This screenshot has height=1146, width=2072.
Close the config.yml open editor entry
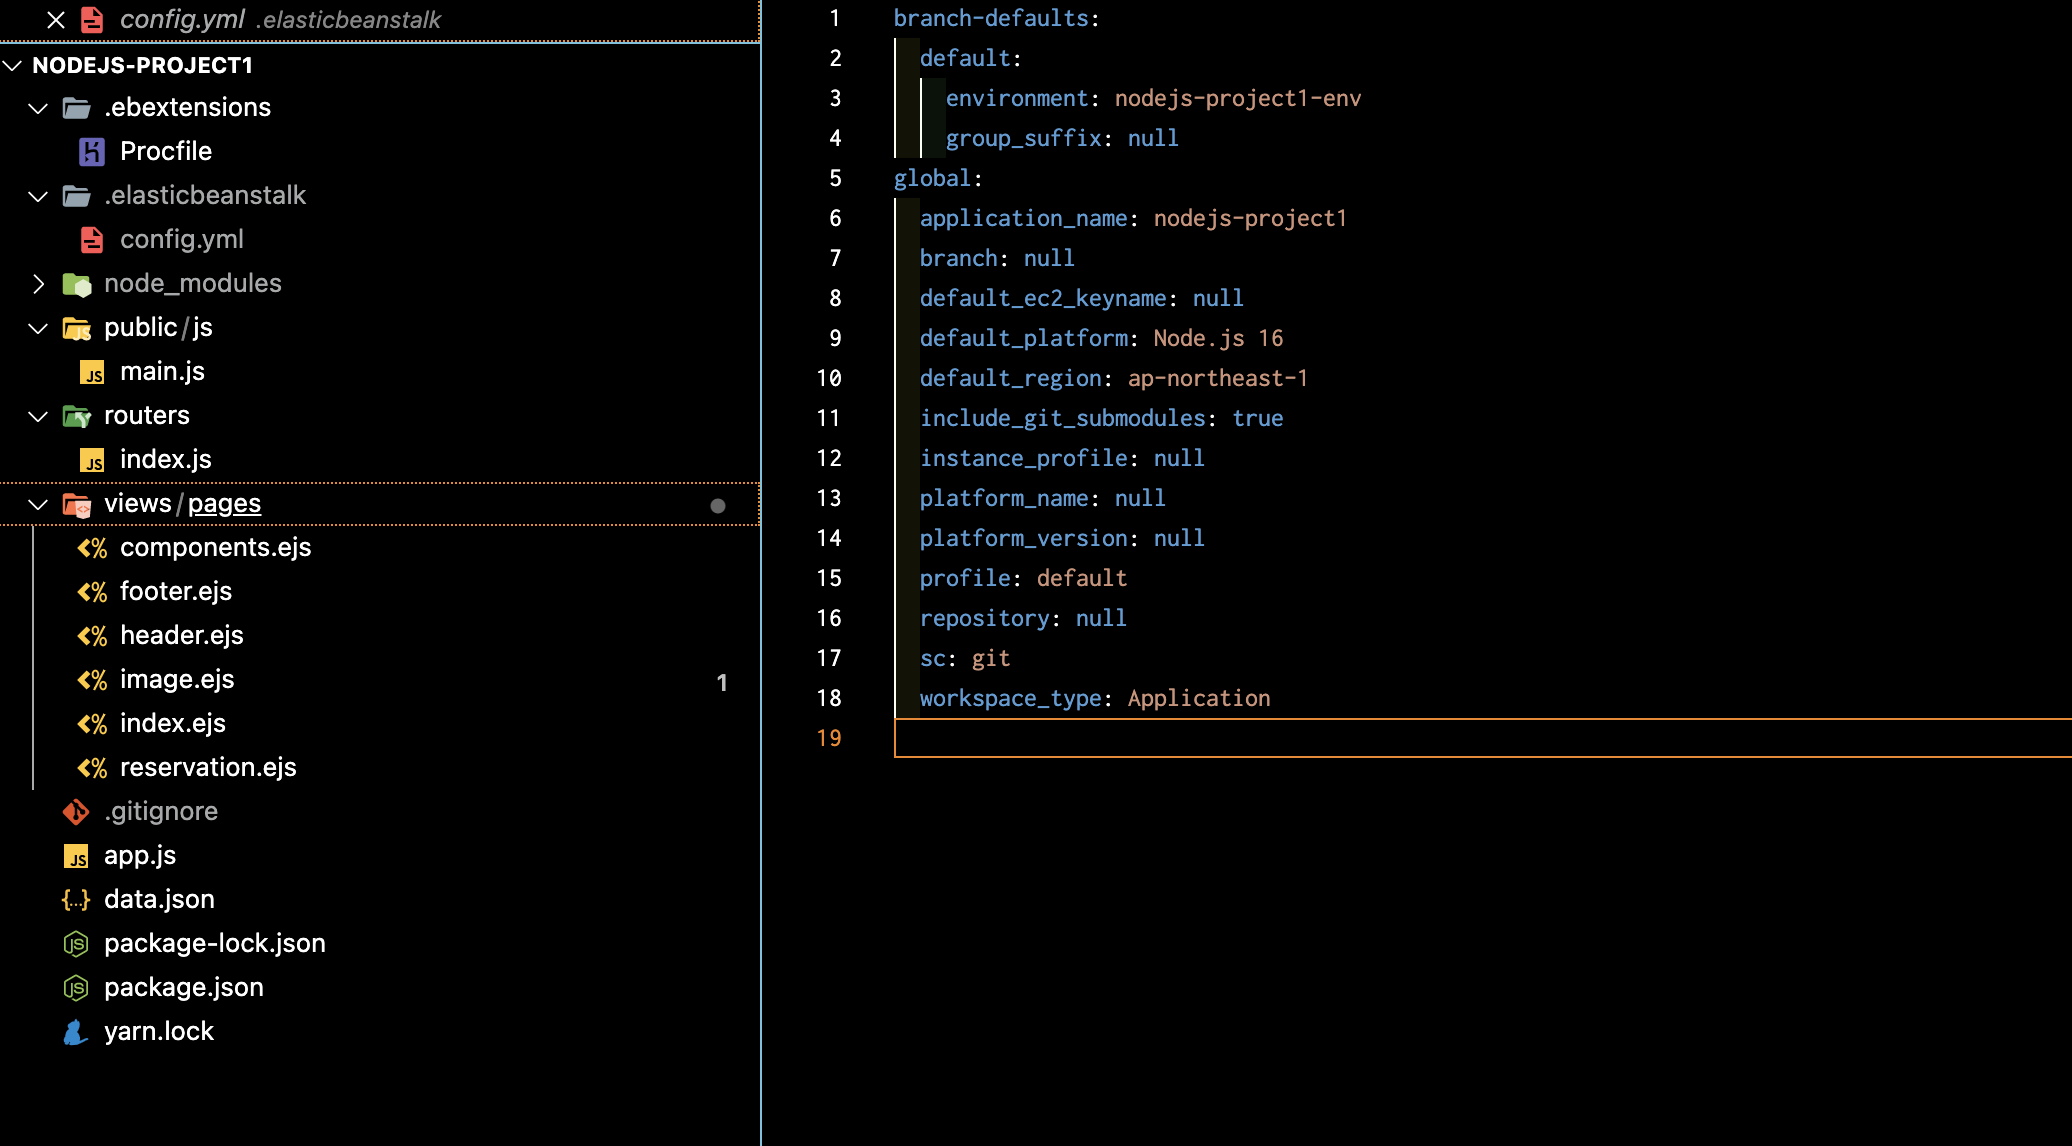pyautogui.click(x=56, y=20)
